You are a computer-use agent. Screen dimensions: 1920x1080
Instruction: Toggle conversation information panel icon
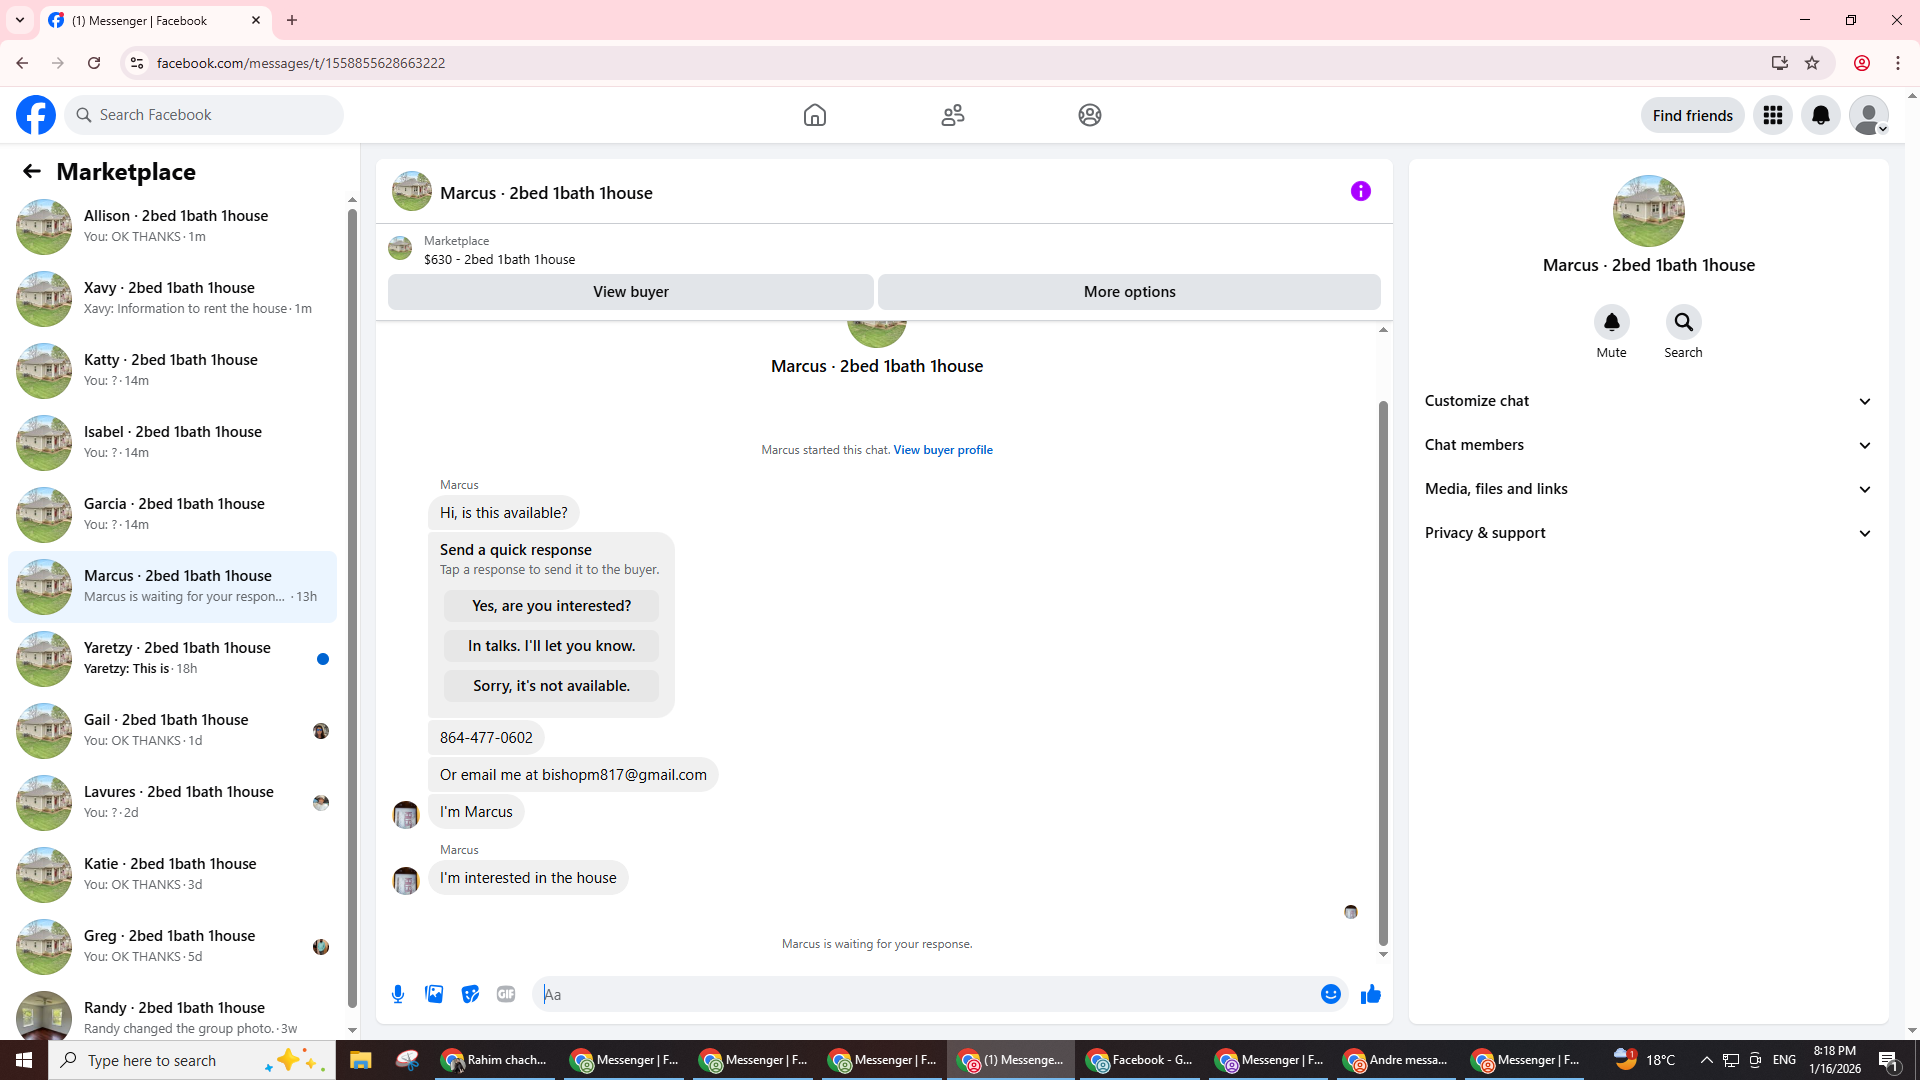[x=1360, y=191]
